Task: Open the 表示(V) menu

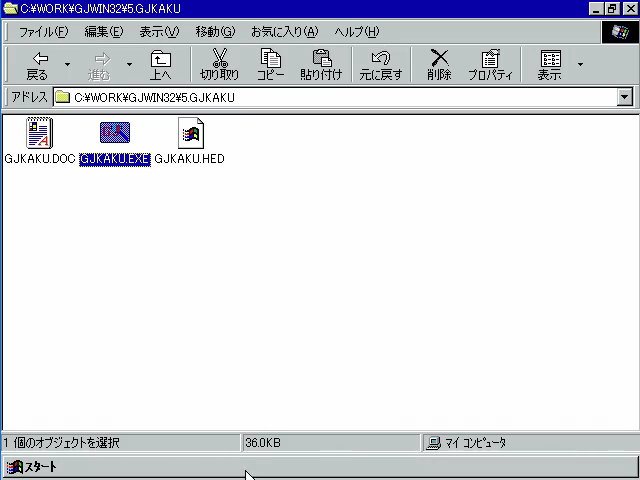Action: [159, 32]
